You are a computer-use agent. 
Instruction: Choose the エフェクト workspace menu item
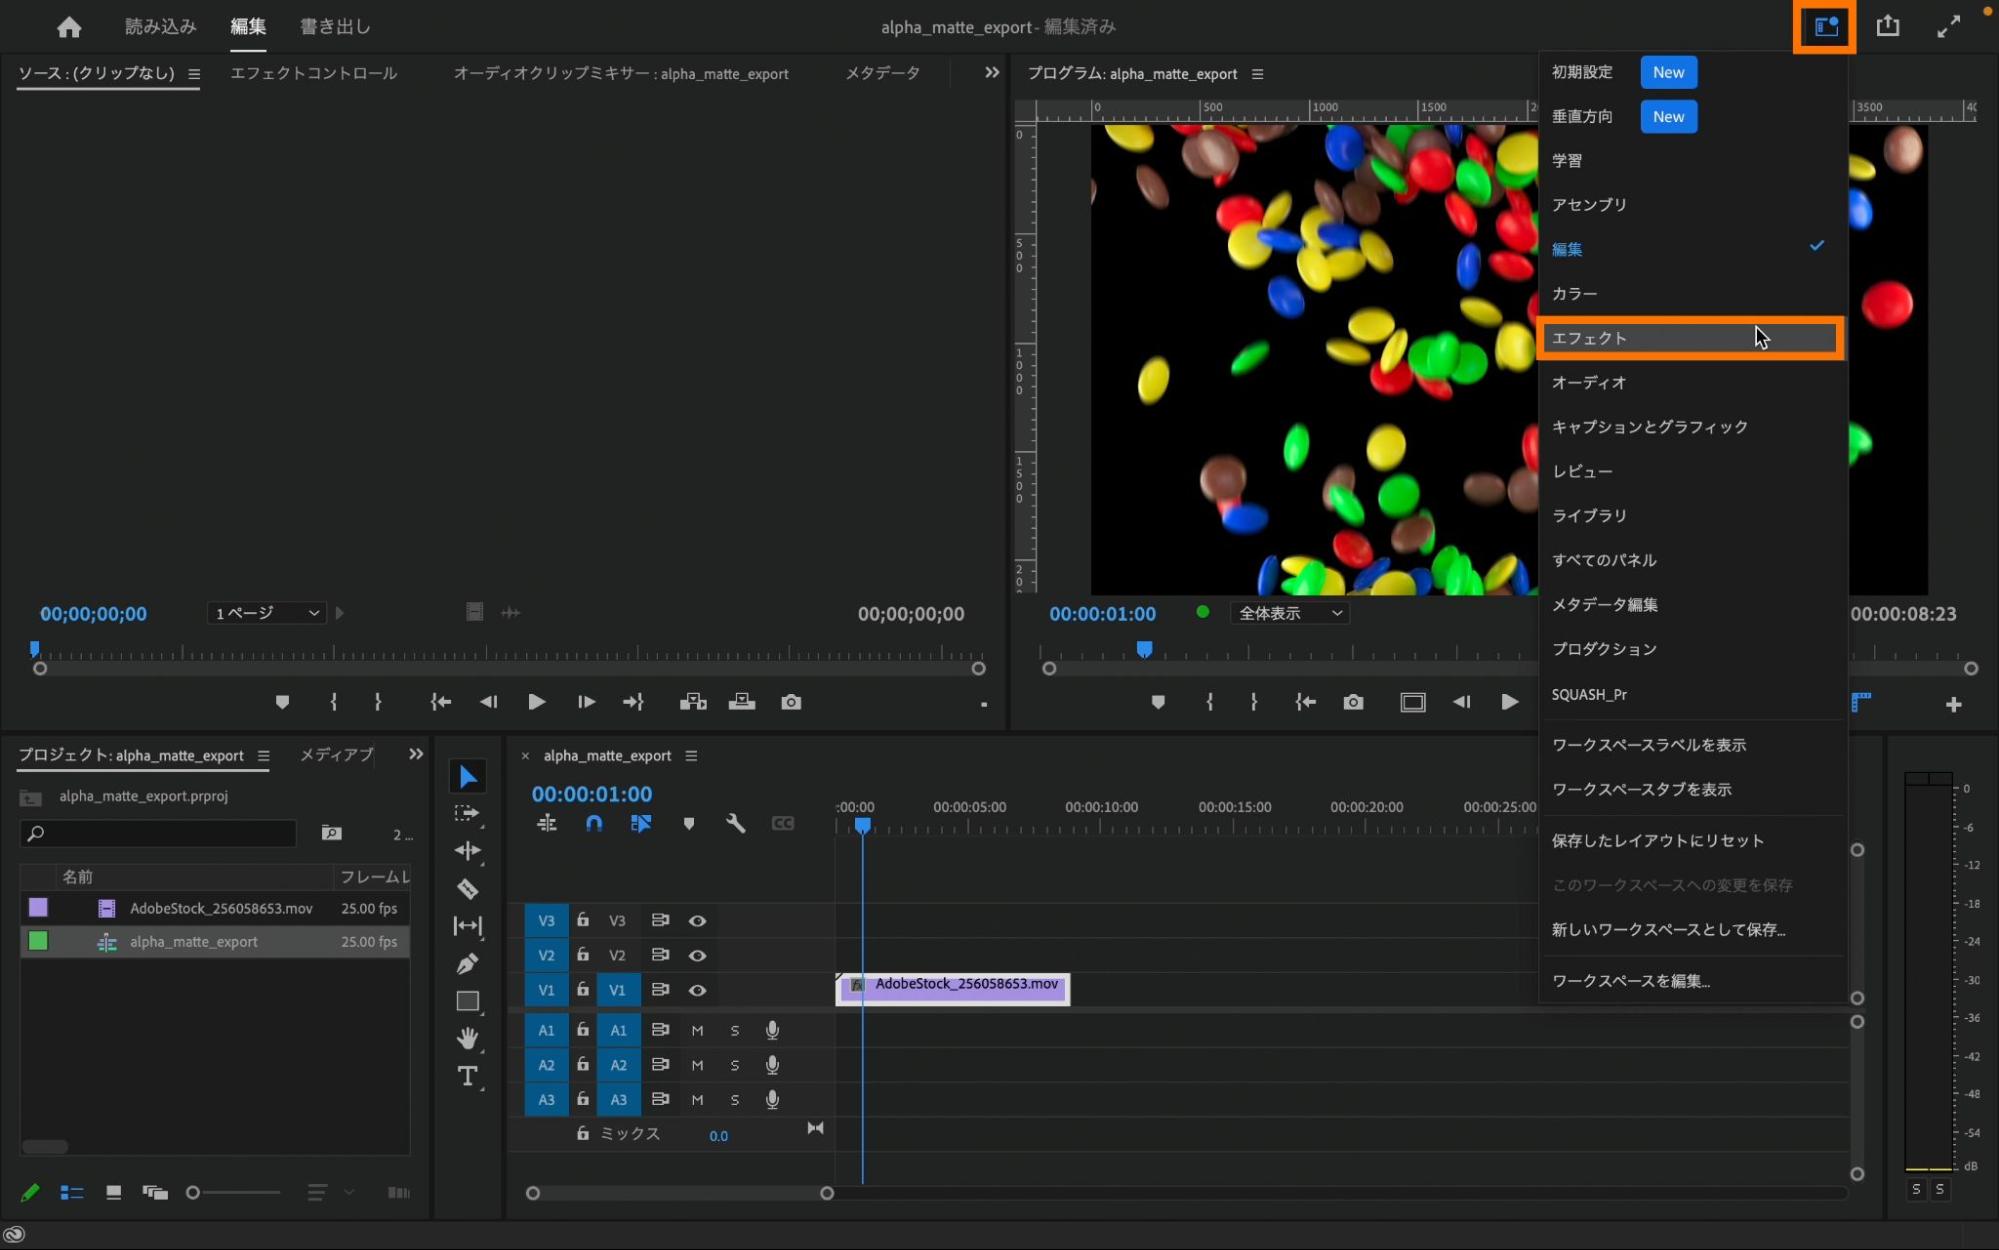pyautogui.click(x=1690, y=338)
